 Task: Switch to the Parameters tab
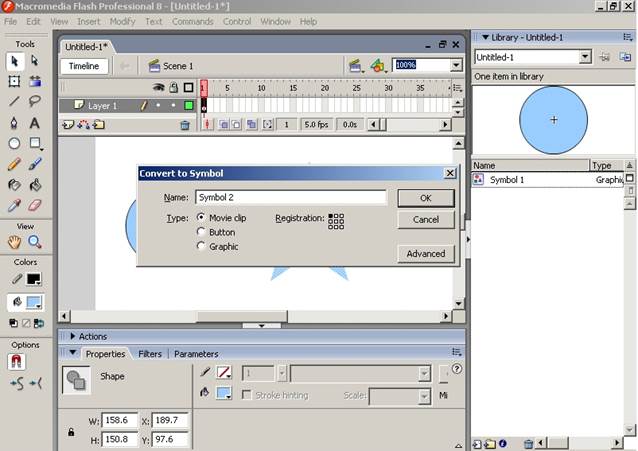pyautogui.click(x=196, y=354)
